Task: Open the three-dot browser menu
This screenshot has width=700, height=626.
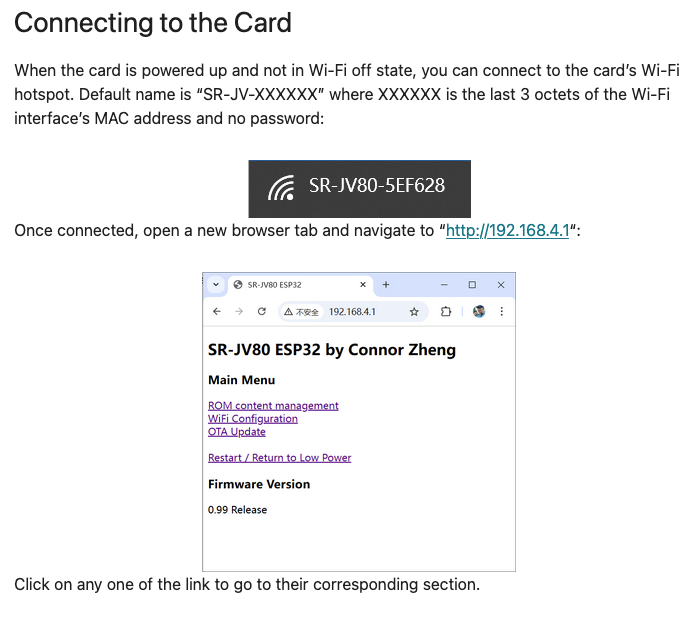Action: point(501,312)
